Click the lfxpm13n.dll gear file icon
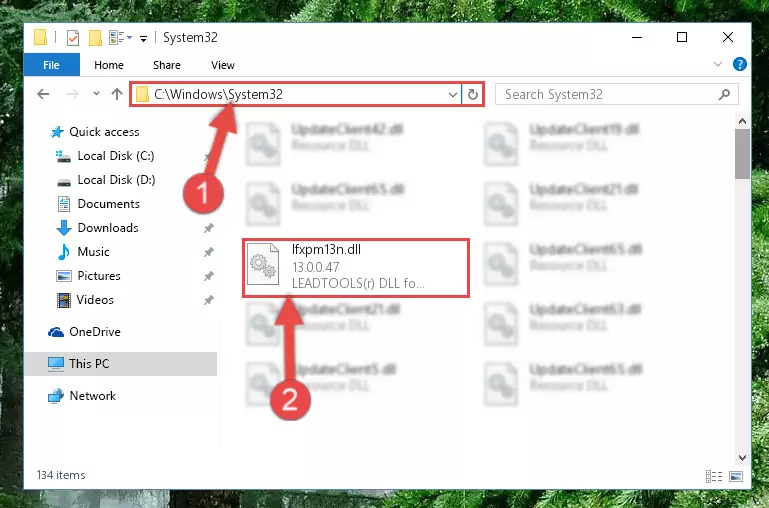The image size is (769, 508). (263, 265)
